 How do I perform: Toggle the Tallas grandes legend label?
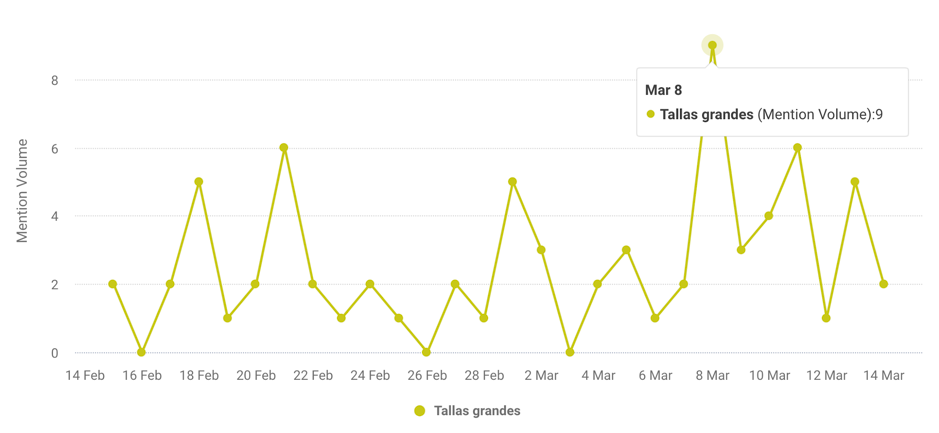click(477, 411)
